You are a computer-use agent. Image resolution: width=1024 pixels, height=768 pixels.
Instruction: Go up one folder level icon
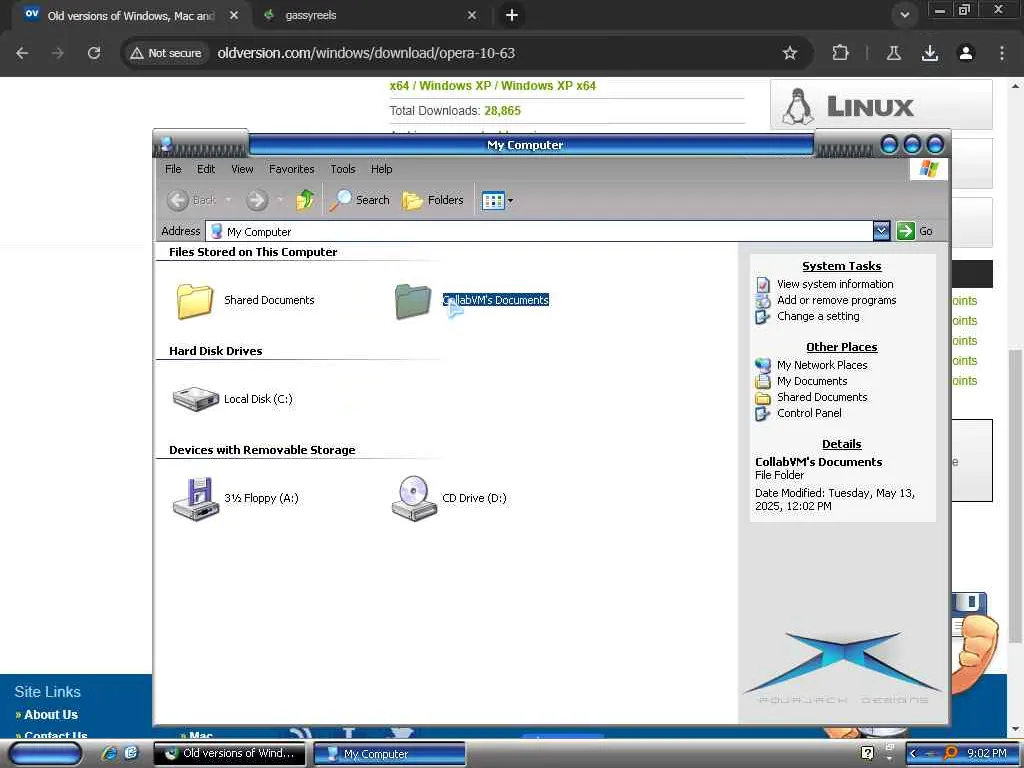coord(304,200)
